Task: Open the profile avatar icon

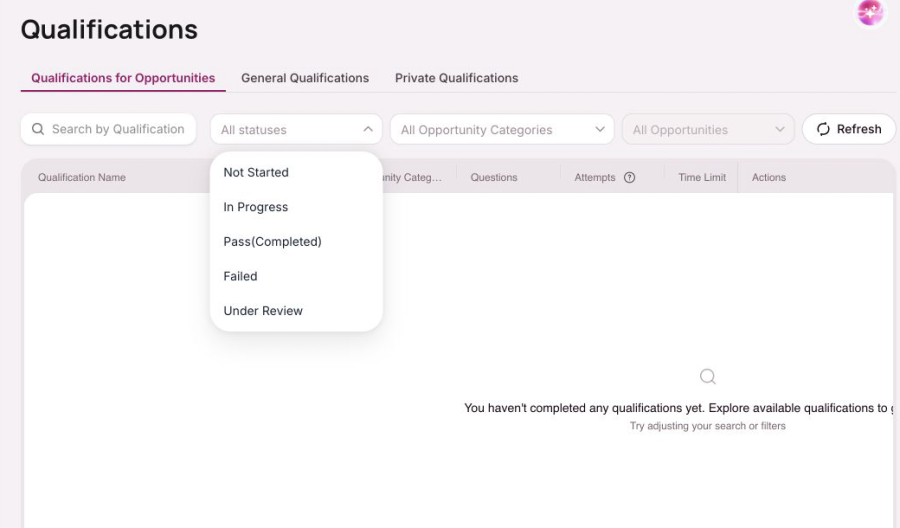Action: point(870,13)
